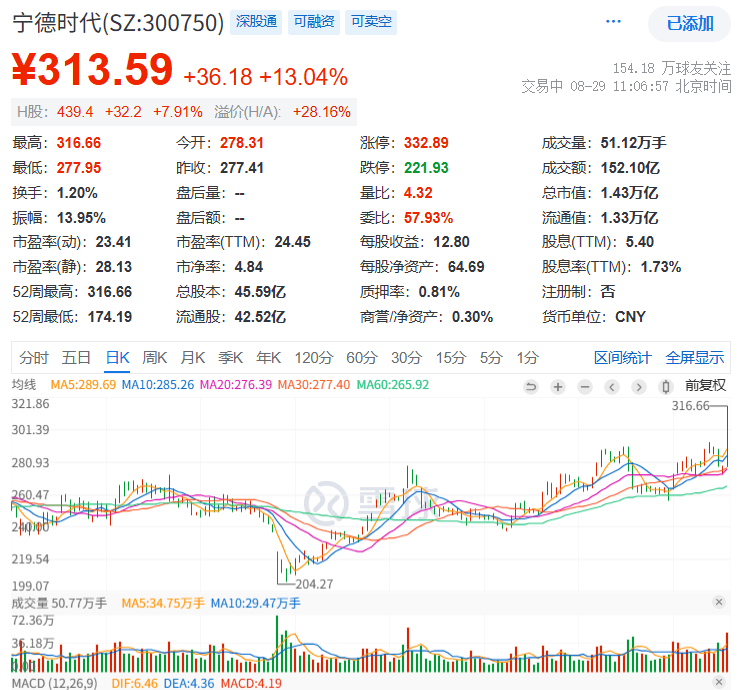Click the H股 price 439.4
740x690 pixels.
pos(75,112)
